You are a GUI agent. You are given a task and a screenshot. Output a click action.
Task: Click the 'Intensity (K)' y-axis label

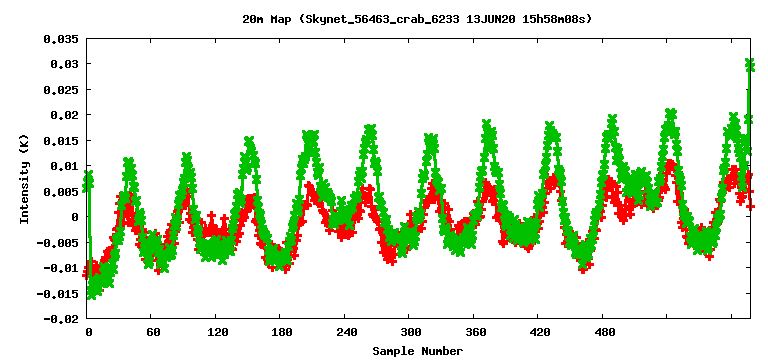click(x=25, y=178)
